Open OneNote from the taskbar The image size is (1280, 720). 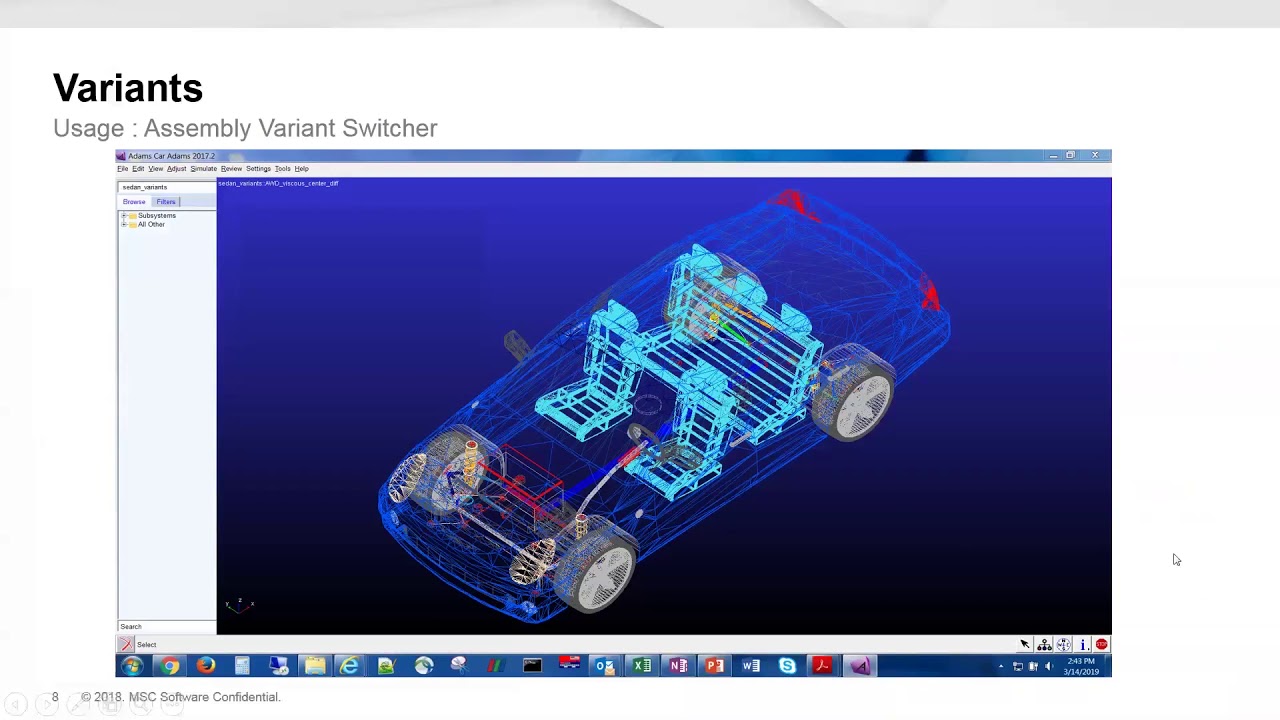coord(678,666)
